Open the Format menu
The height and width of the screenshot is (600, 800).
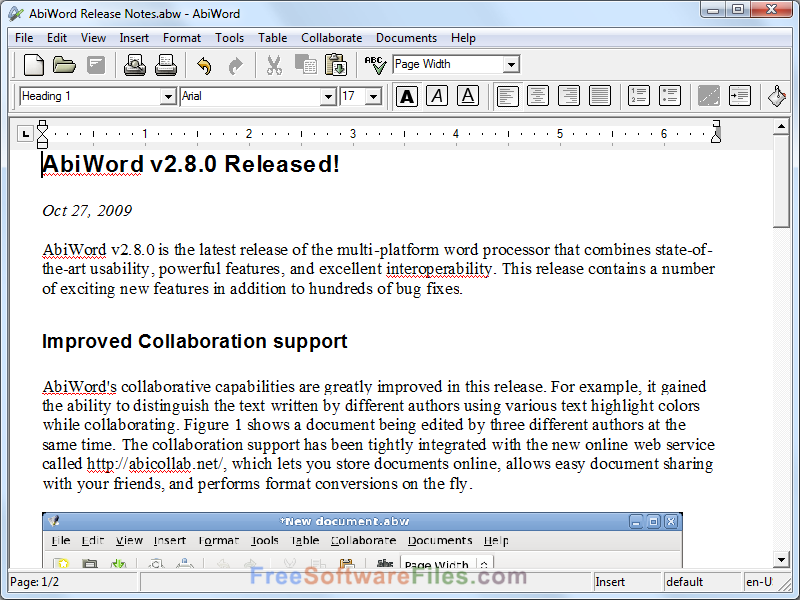click(x=182, y=38)
